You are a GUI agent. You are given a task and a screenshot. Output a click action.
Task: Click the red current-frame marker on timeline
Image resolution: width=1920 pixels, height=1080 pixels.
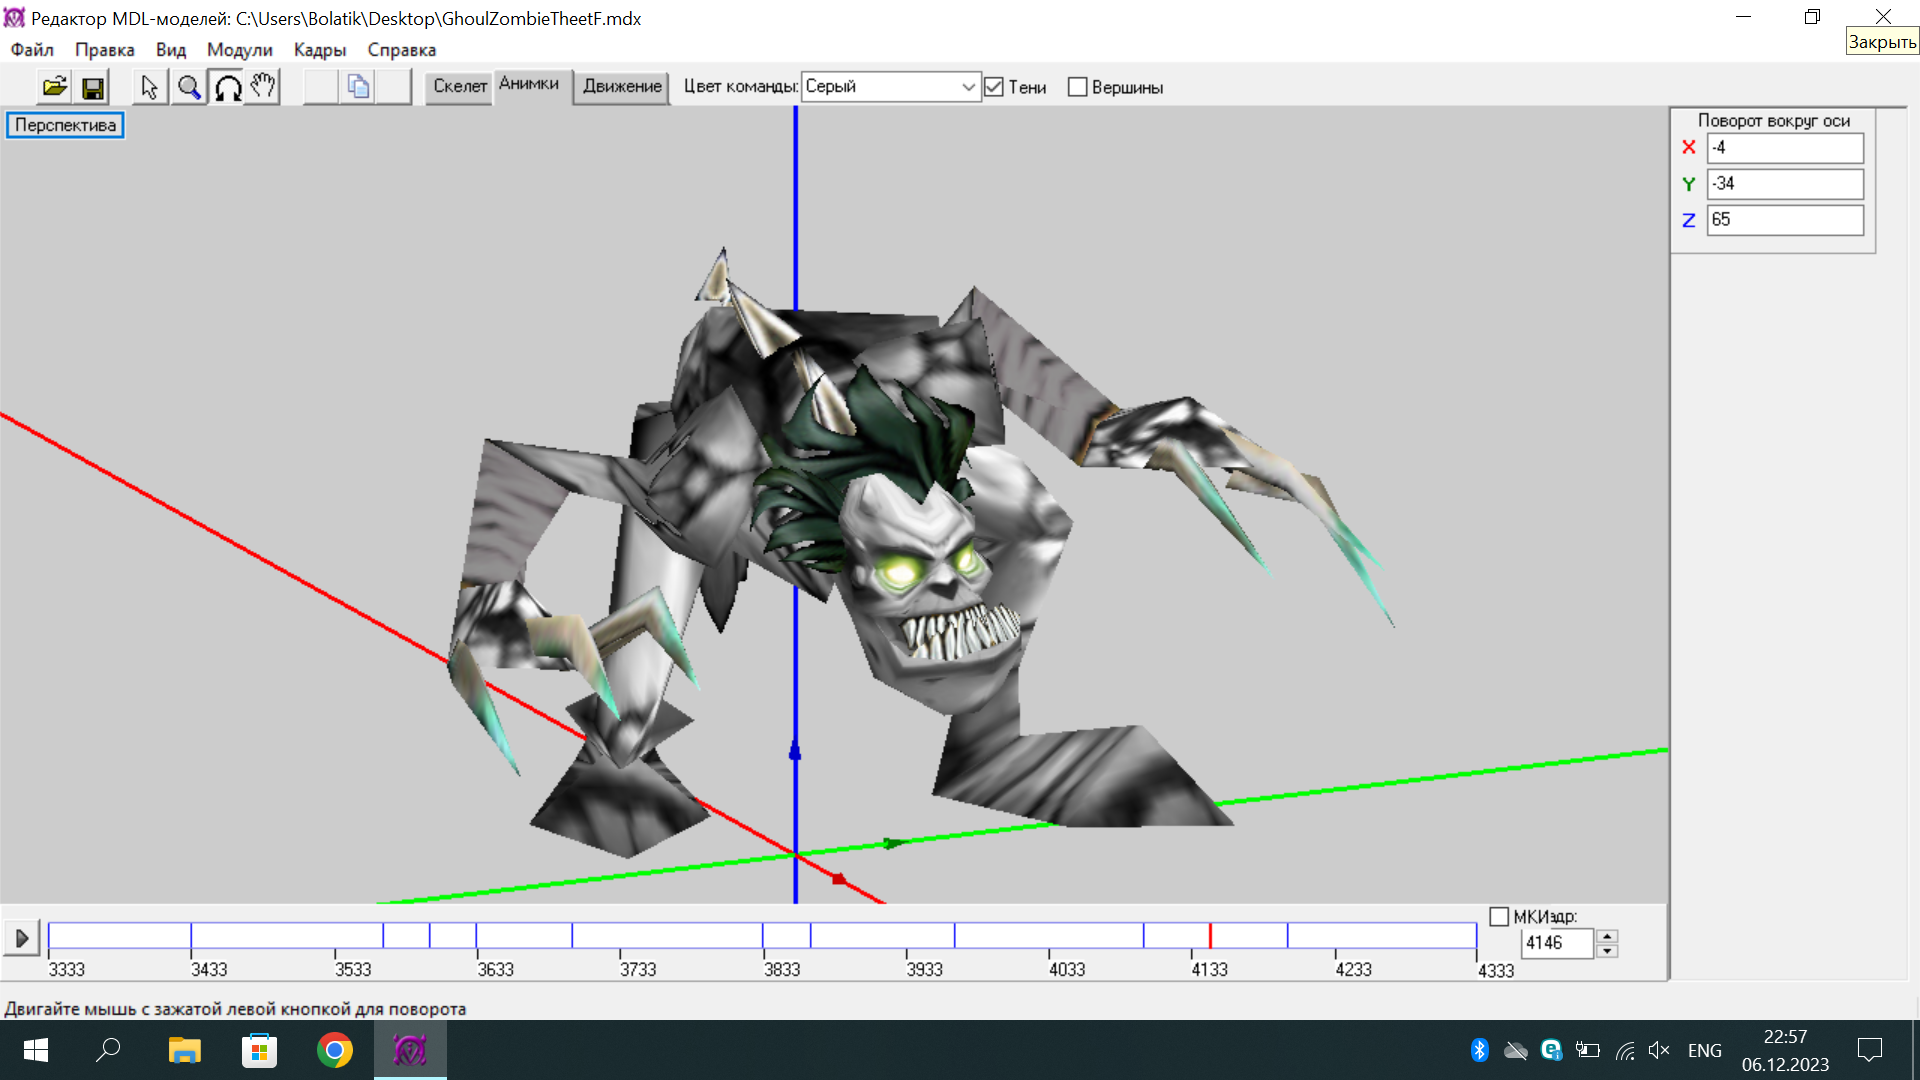coord(1210,936)
